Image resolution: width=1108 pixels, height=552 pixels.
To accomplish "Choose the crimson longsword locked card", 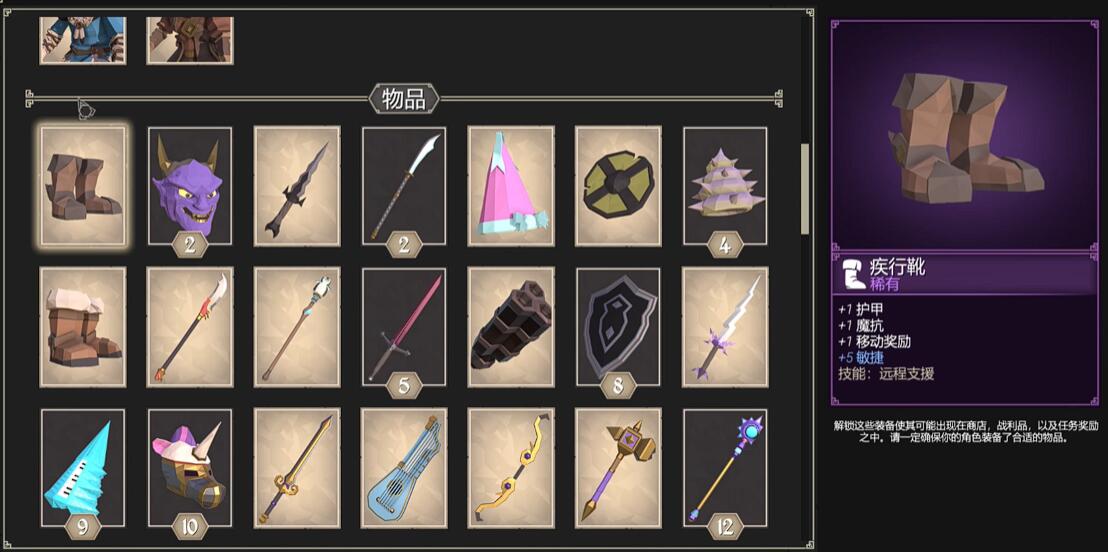I will tap(404, 327).
